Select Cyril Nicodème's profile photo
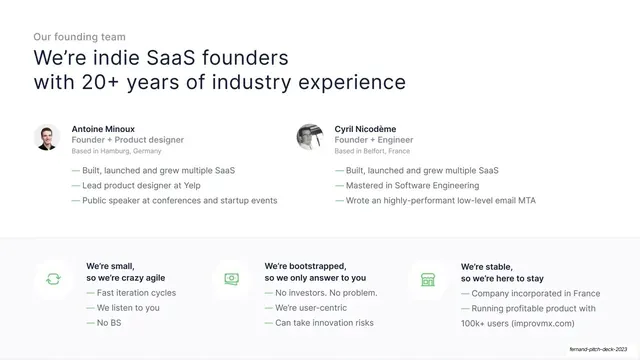The height and width of the screenshot is (360, 640). [x=310, y=137]
